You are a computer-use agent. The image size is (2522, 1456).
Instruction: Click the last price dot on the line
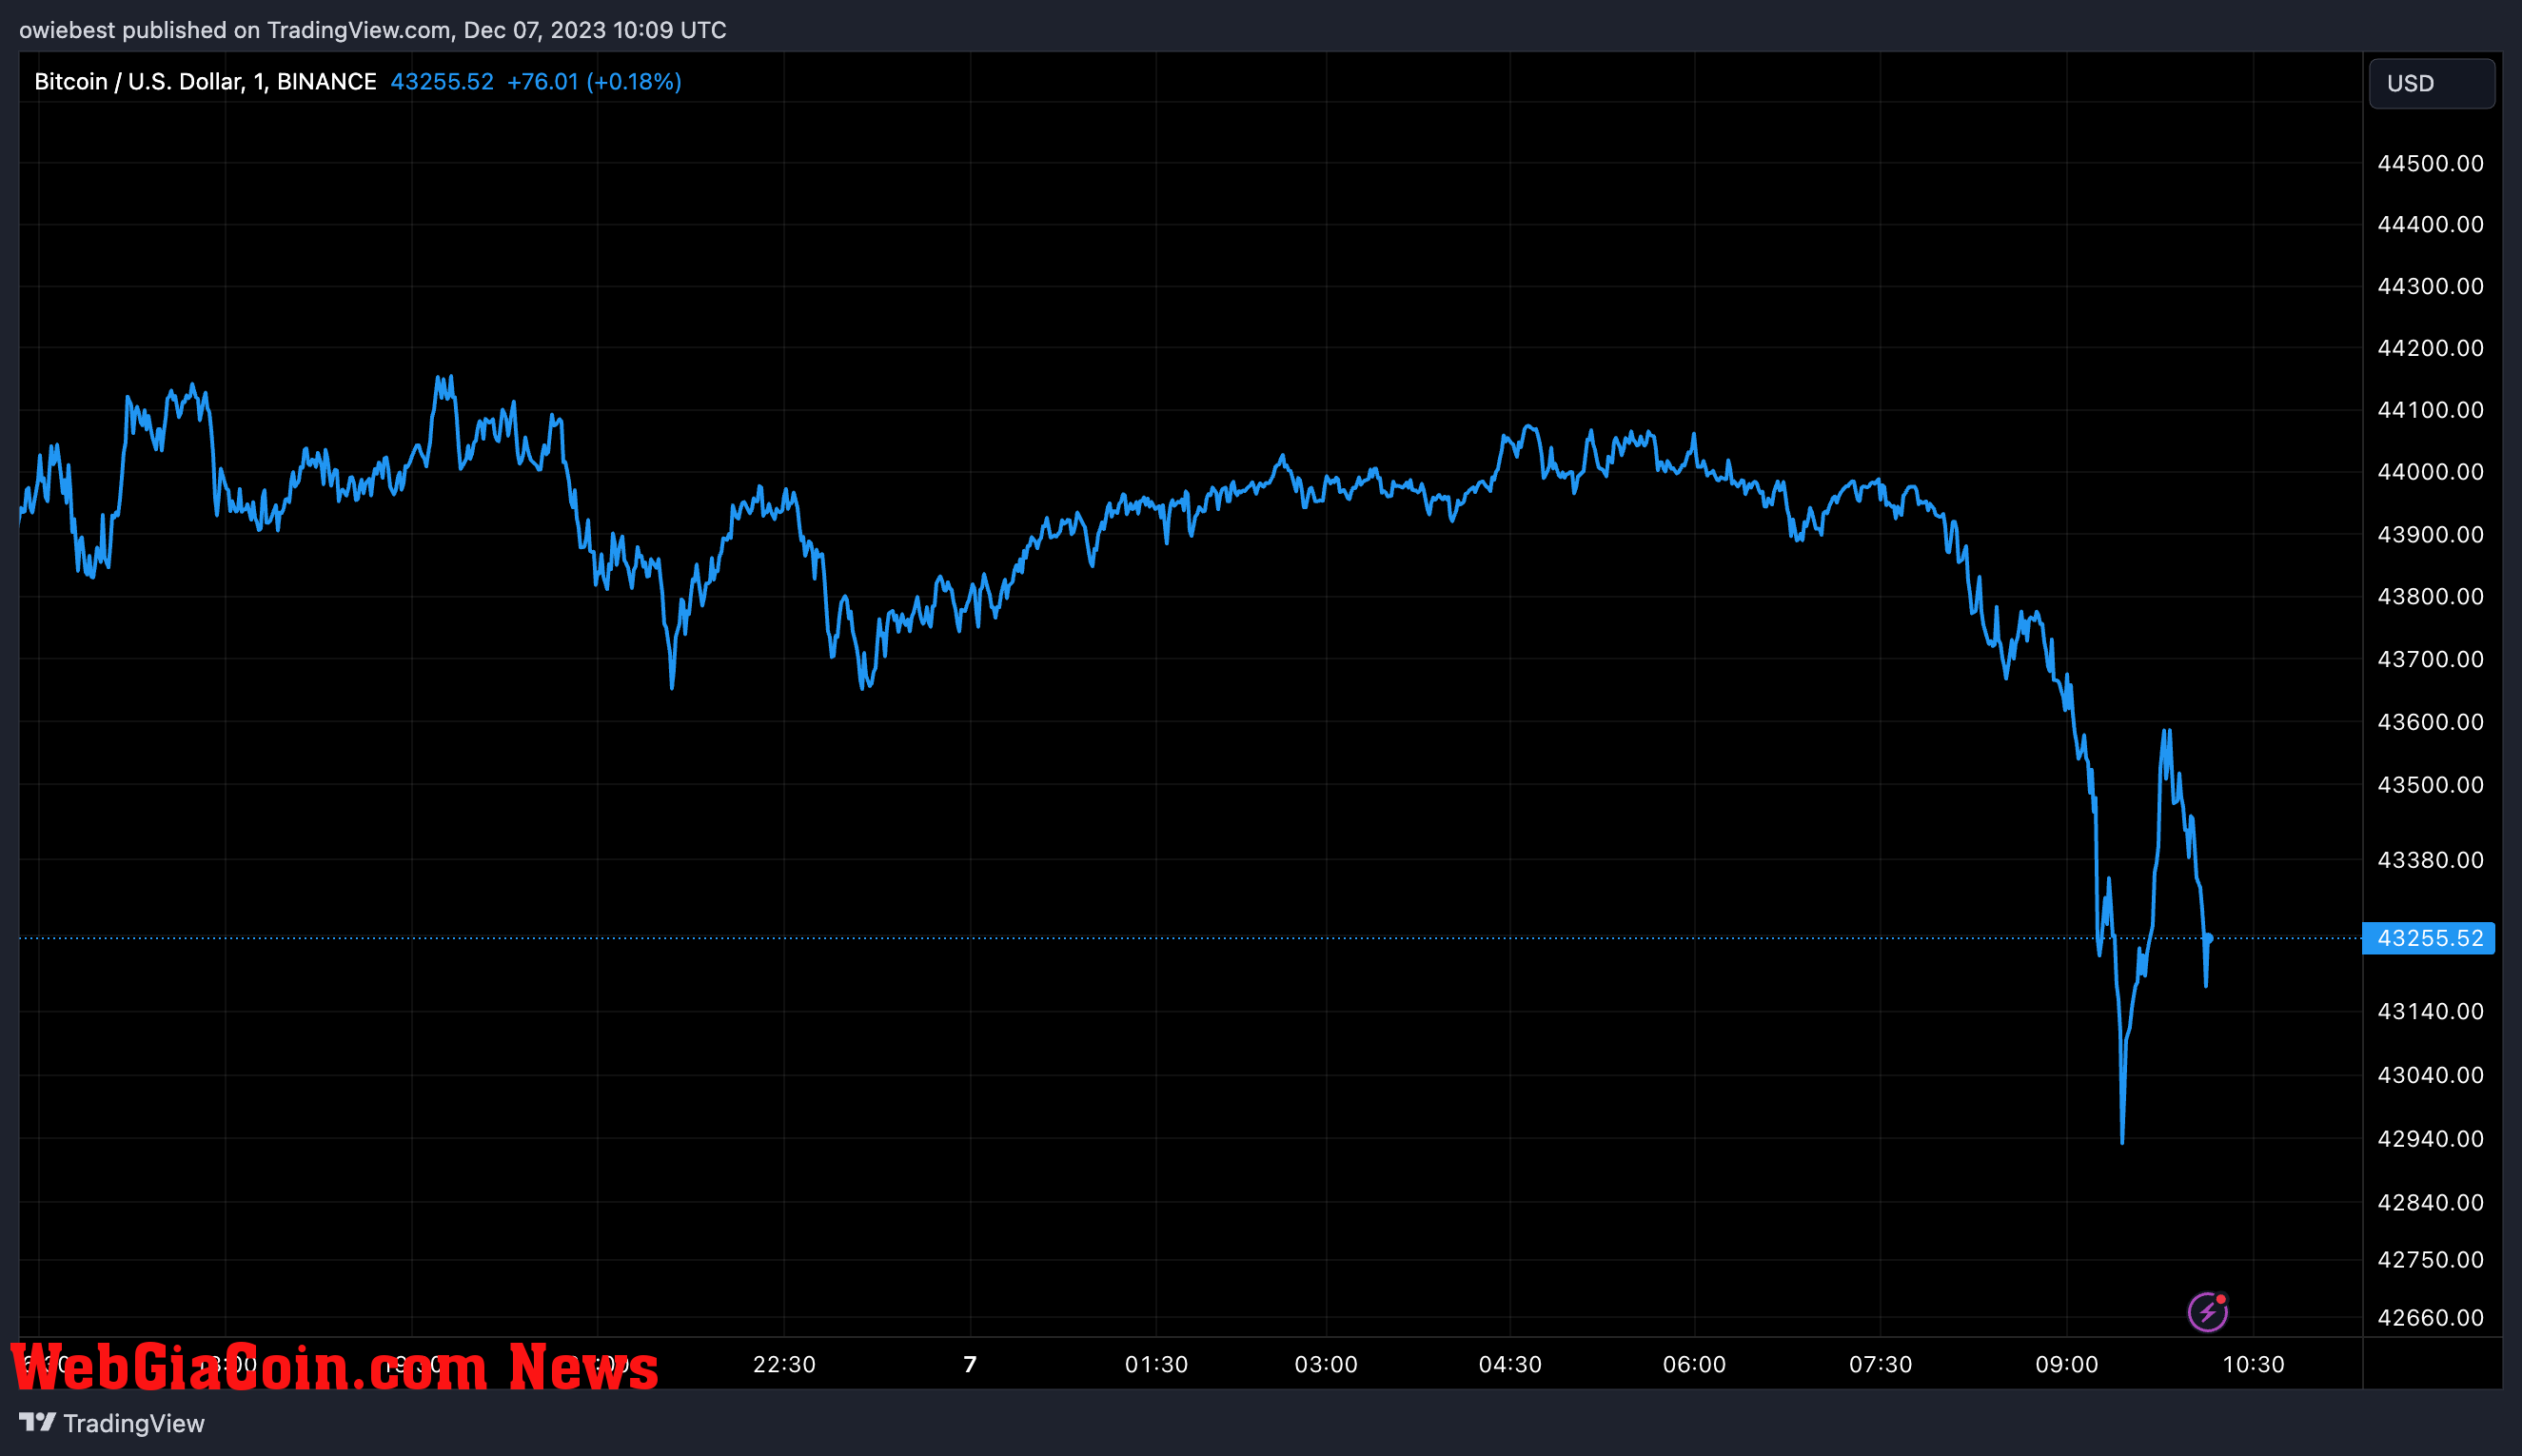pyautogui.click(x=2207, y=938)
